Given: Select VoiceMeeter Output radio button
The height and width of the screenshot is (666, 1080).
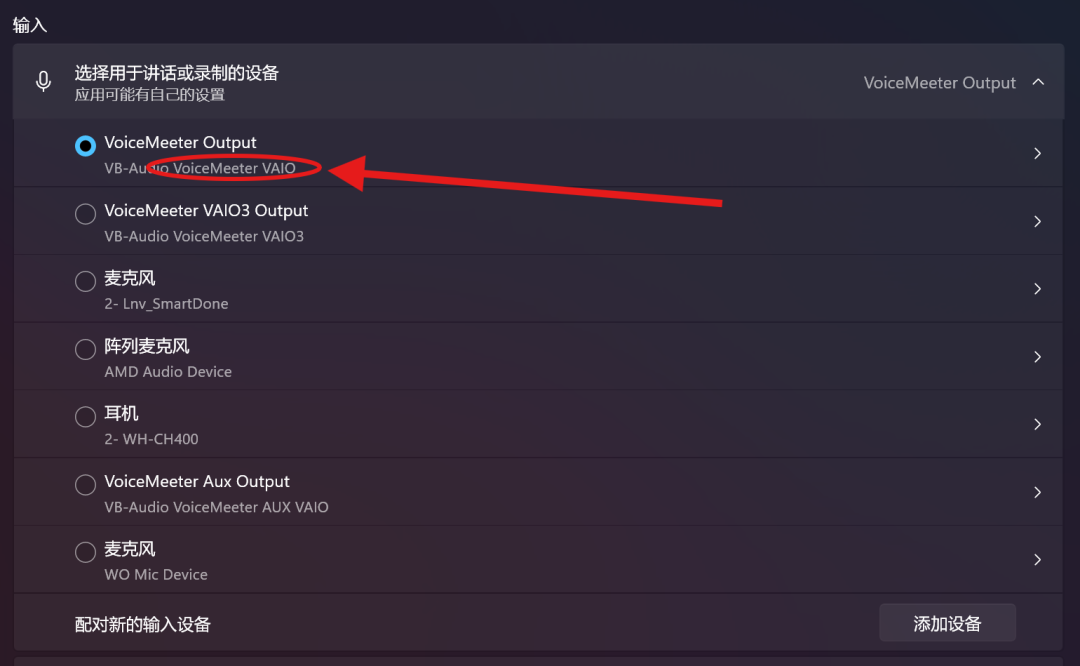Looking at the screenshot, I should 85,146.
